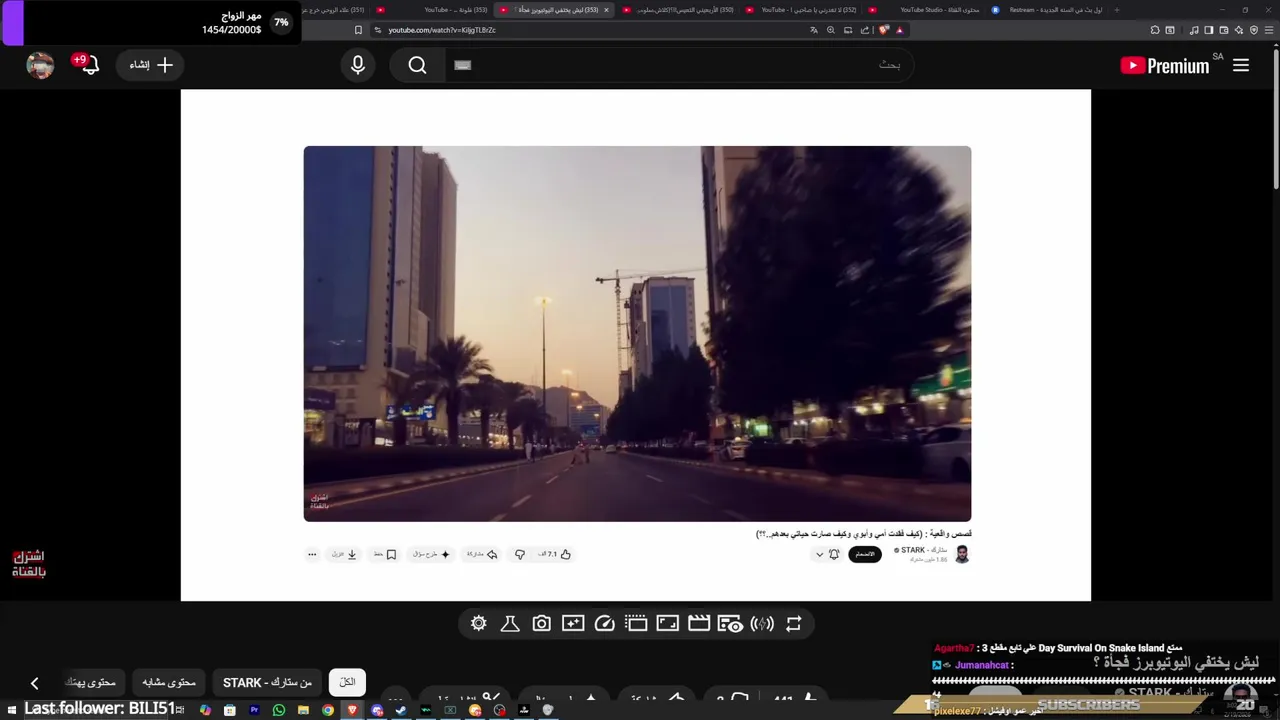The width and height of the screenshot is (1280, 720).
Task: Click the download arrow button
Action: point(345,554)
